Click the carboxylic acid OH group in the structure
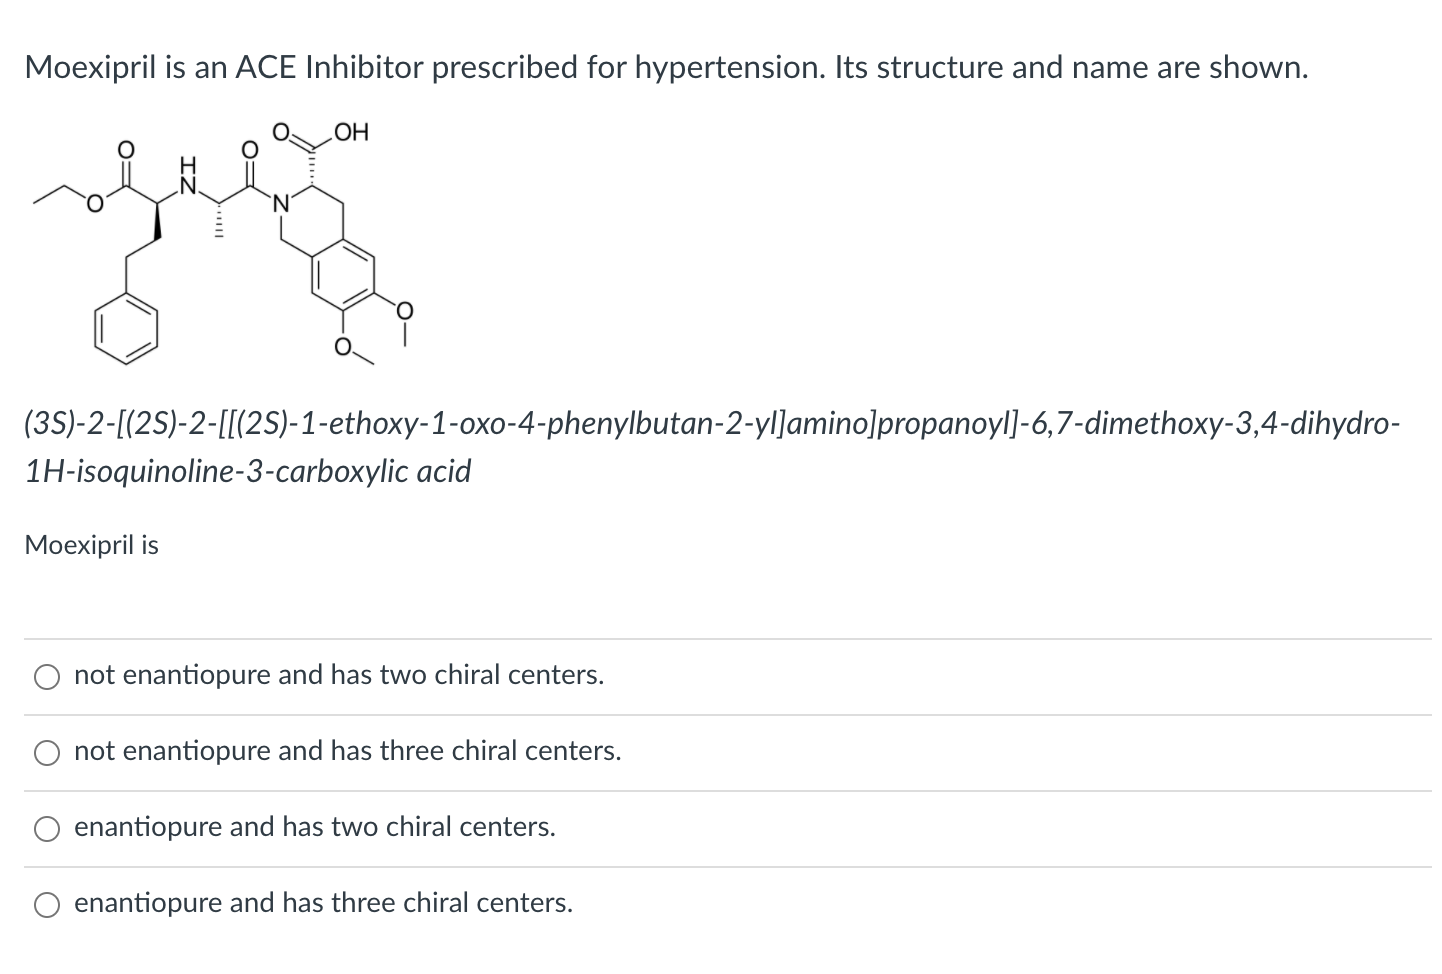Viewport: 1442px width, 974px height. (352, 132)
